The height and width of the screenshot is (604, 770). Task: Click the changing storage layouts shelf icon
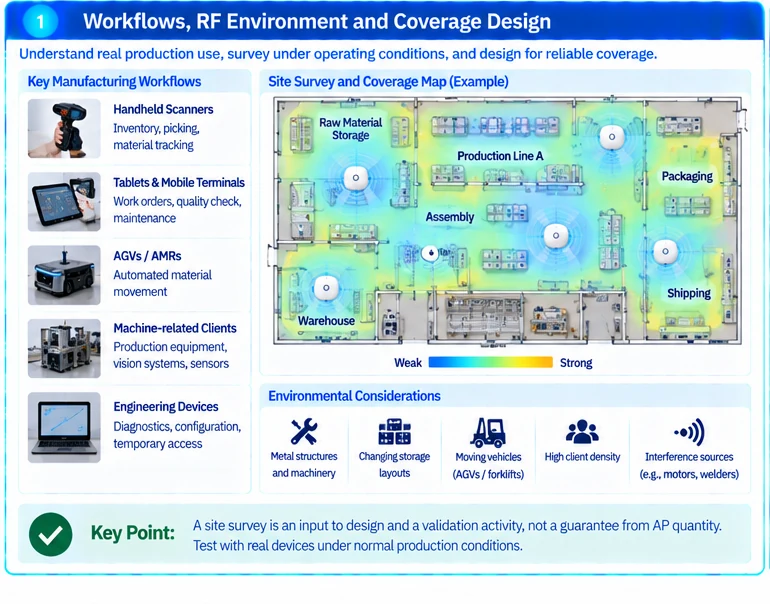point(394,432)
